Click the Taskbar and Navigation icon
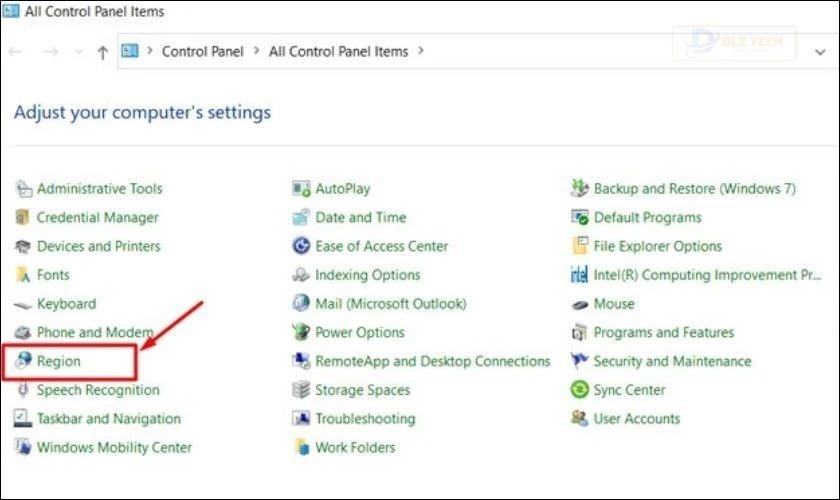 pos(23,419)
